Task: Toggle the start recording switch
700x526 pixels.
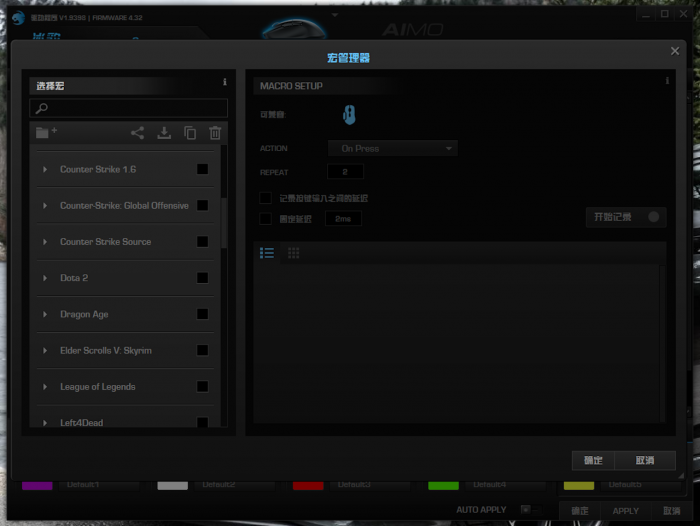Action: tap(654, 216)
